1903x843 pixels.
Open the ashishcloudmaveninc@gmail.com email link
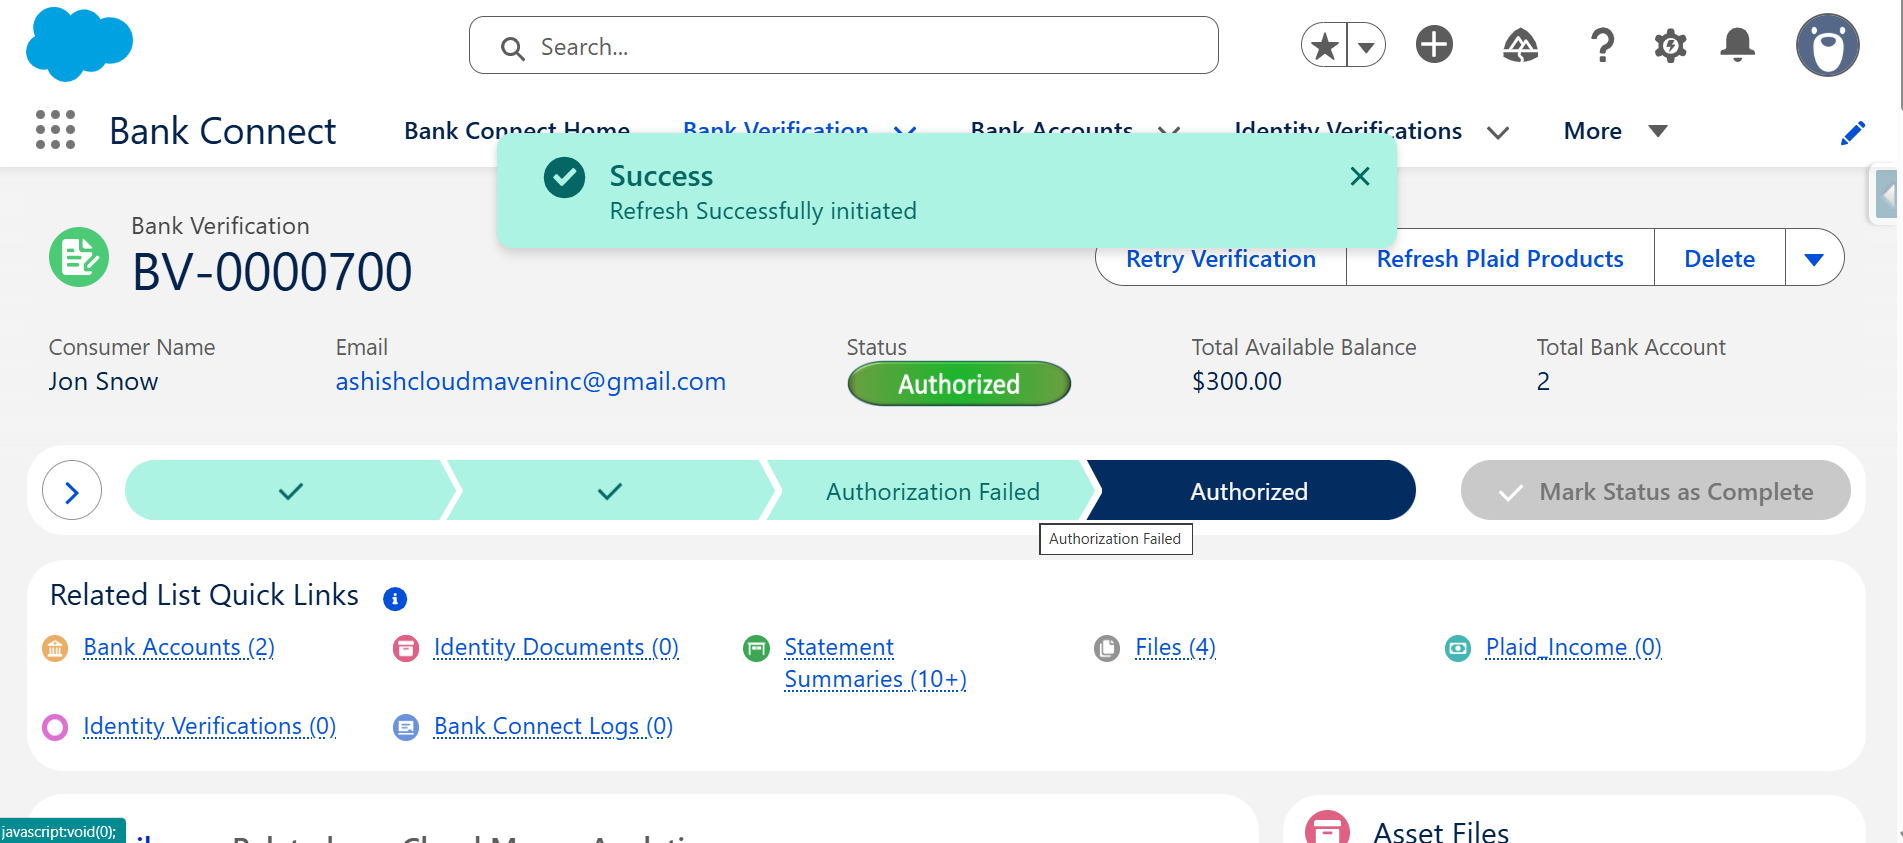pos(531,382)
